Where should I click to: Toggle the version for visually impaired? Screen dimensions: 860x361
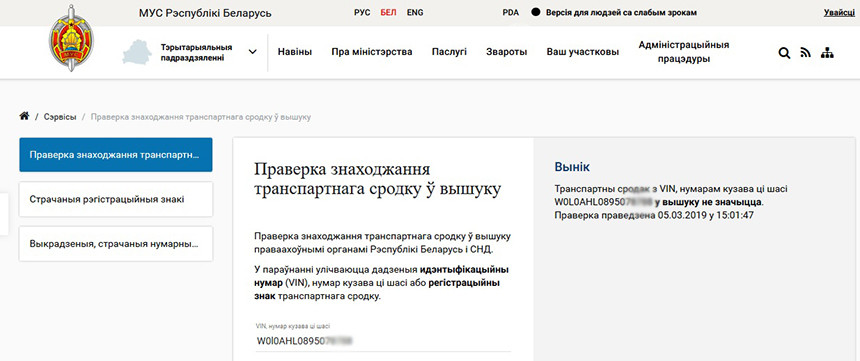[x=614, y=12]
